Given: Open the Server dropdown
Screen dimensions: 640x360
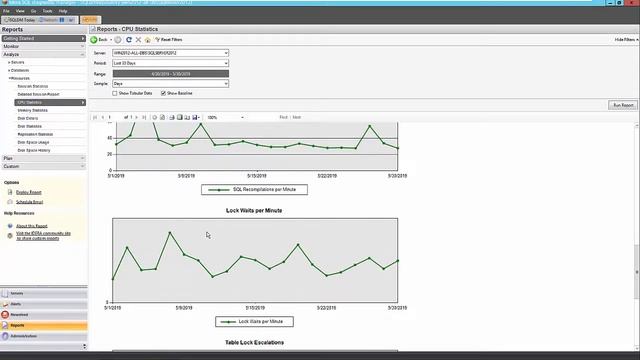Looking at the screenshot, I should [226, 53].
